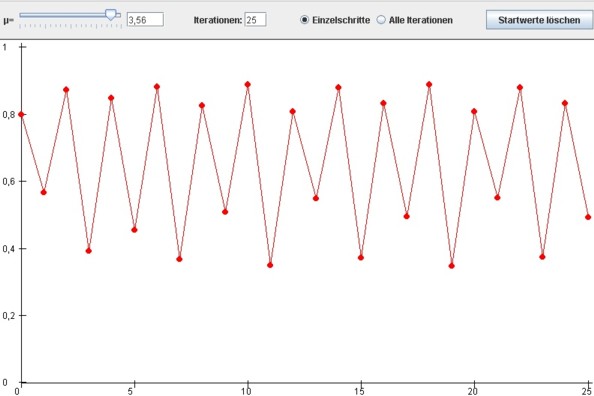
Task: Click the lowest data point at iteration 19
Action: [452, 266]
